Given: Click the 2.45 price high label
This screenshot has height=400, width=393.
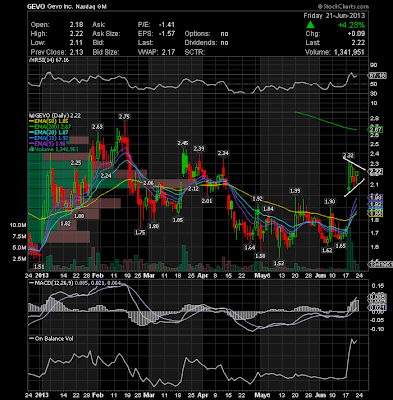Looking at the screenshot, I should (183, 143).
